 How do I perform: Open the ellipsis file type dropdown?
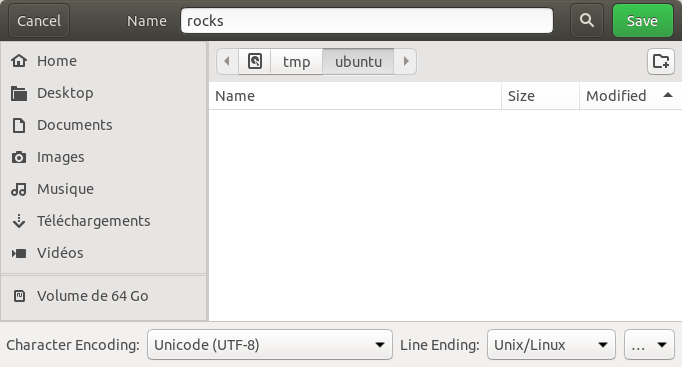[649, 345]
